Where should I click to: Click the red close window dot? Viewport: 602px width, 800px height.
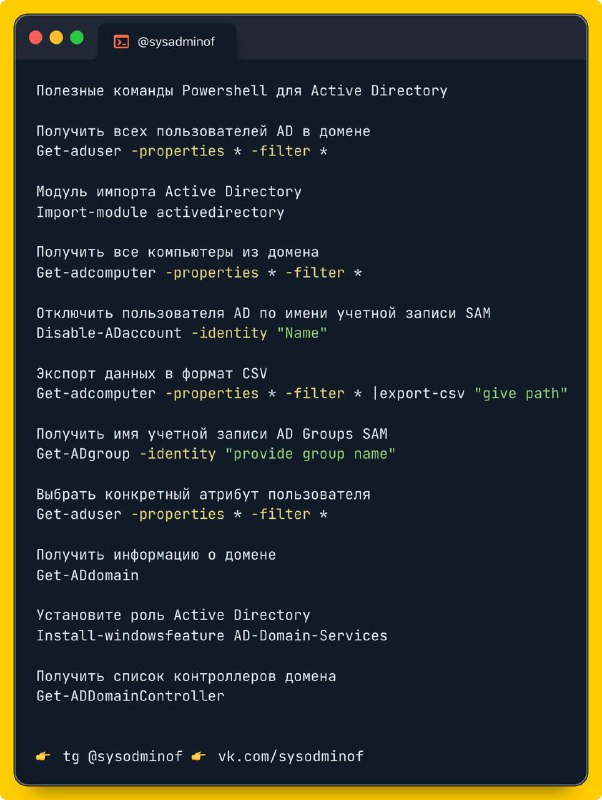click(36, 37)
